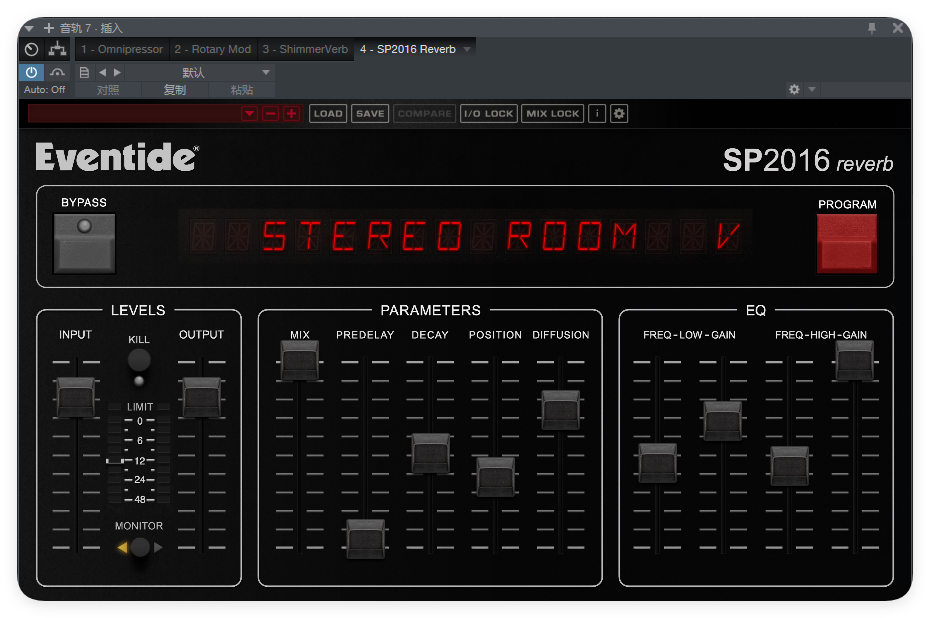Click the round clock-style icon left of the plugin tabs
This screenshot has height=618, width=930.
click(31, 49)
